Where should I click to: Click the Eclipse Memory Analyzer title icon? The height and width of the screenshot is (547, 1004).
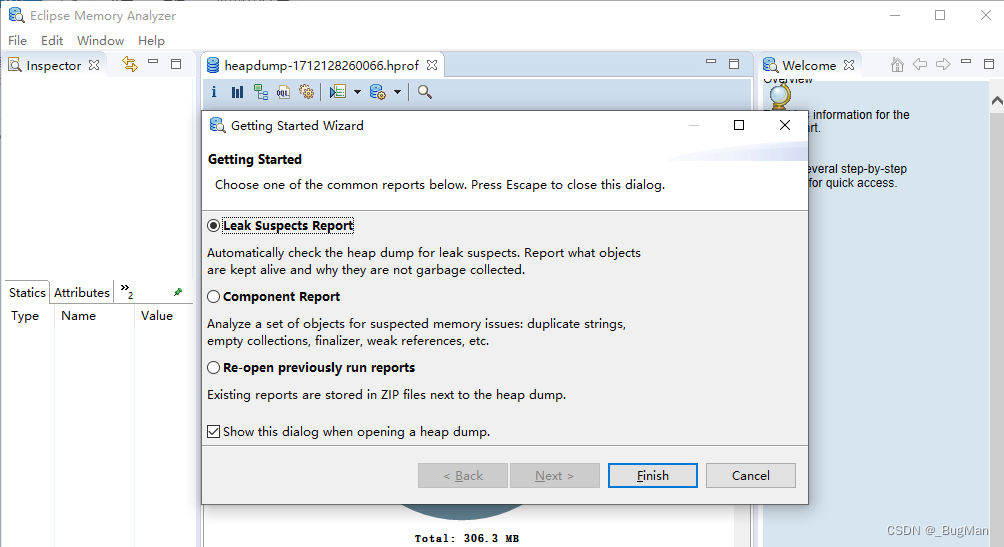[x=16, y=15]
